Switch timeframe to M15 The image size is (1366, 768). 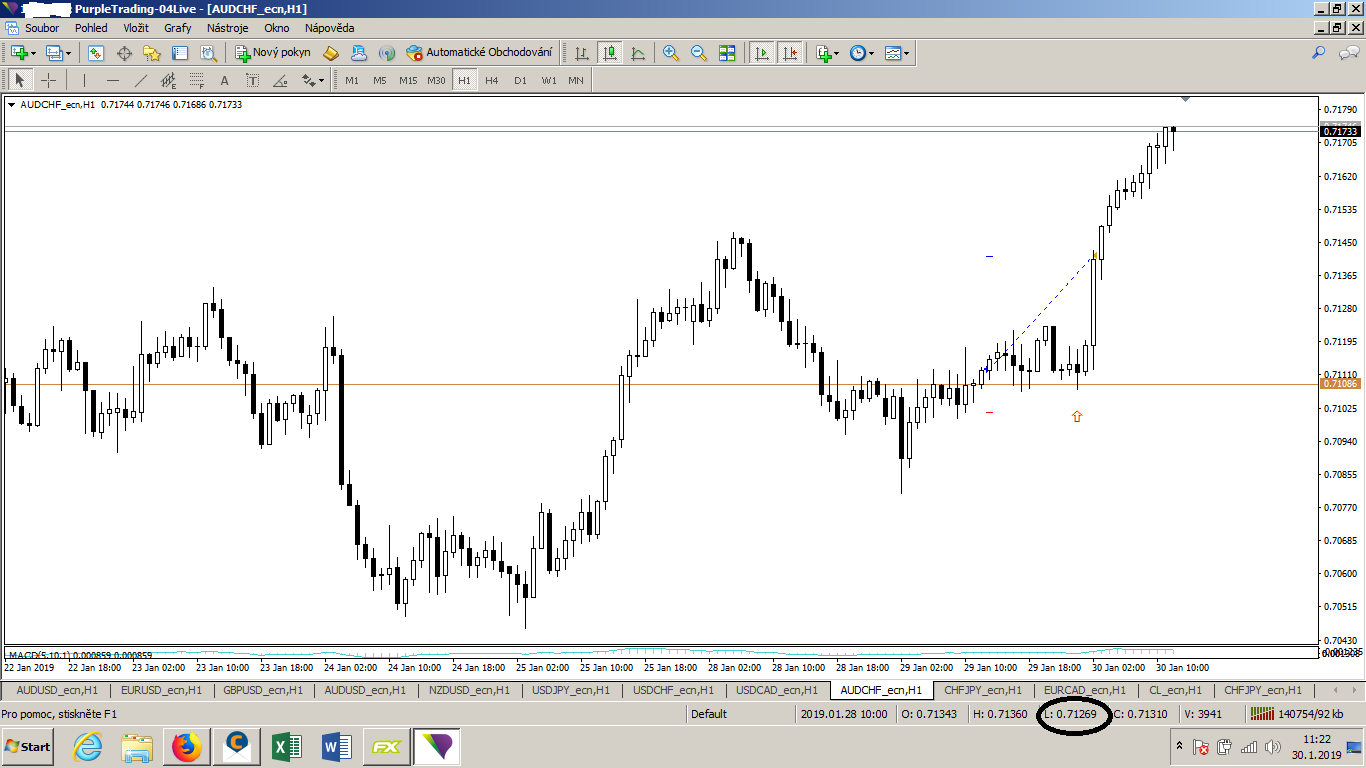tap(408, 80)
